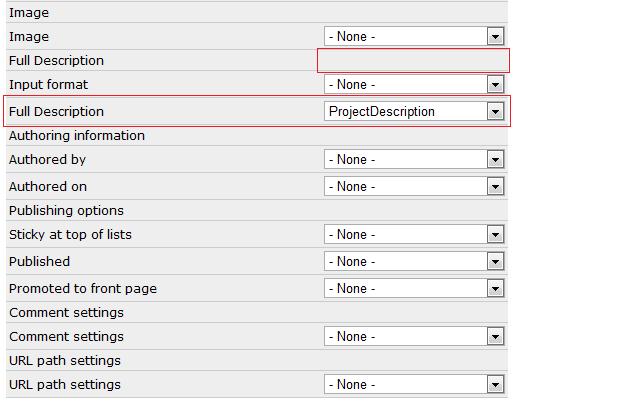The width and height of the screenshot is (625, 407).
Task: Expand the Comment settings dropdown
Action: click(413, 337)
